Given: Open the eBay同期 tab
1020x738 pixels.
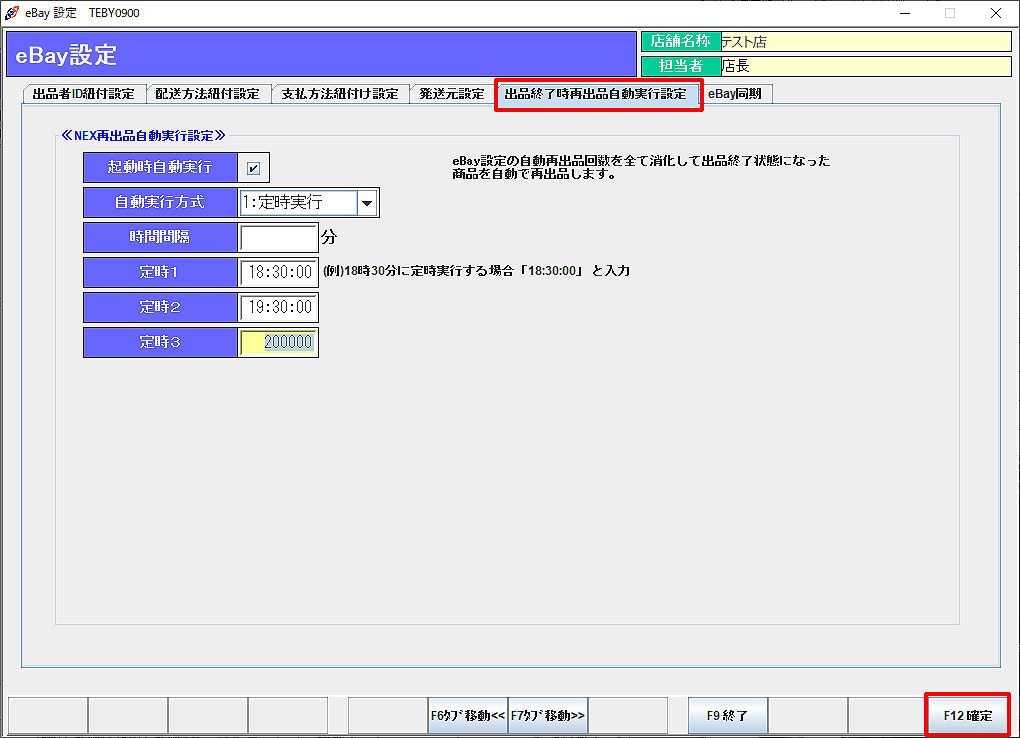Looking at the screenshot, I should pyautogui.click(x=735, y=94).
